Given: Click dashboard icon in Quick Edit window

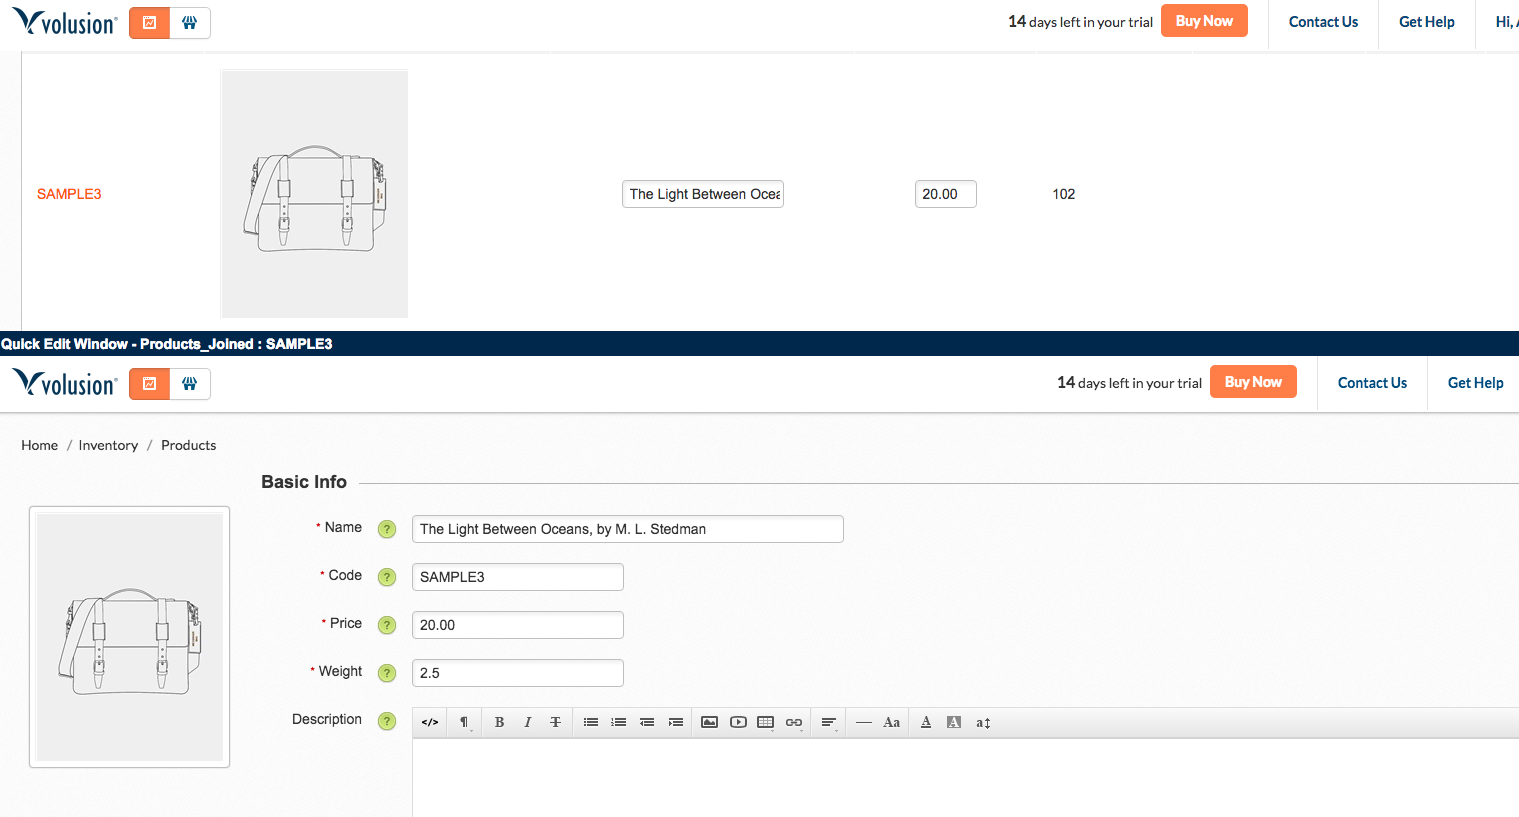Looking at the screenshot, I should 150,384.
